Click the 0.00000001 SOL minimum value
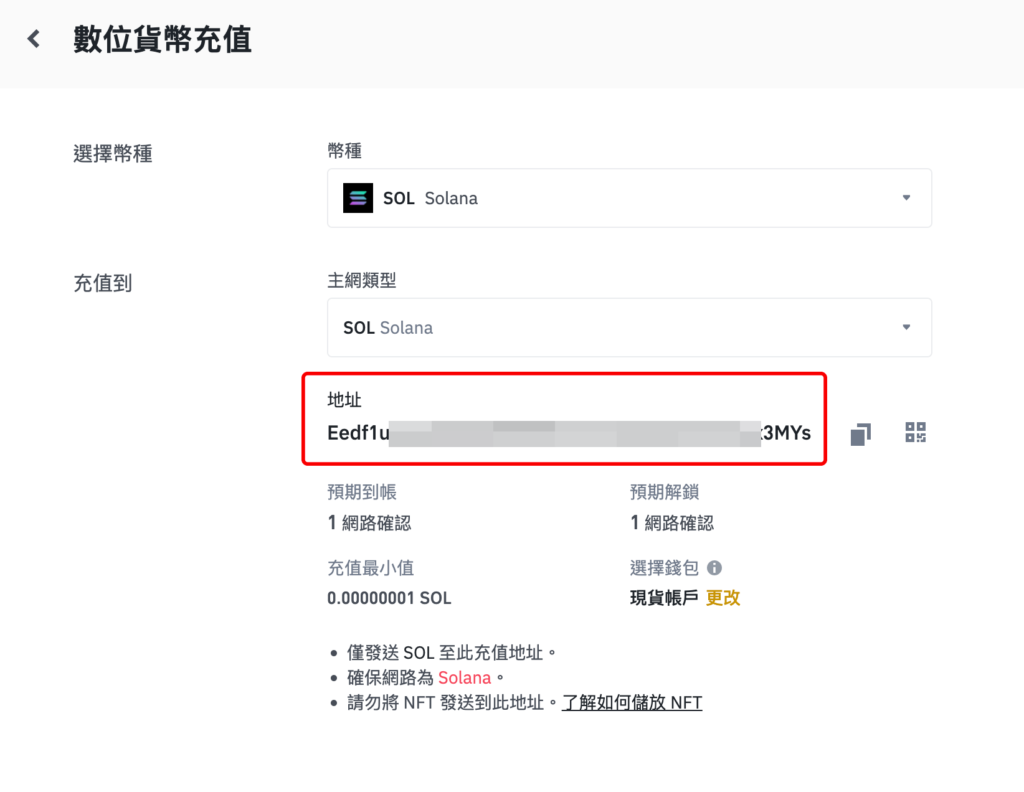1024x792 pixels. [x=389, y=598]
